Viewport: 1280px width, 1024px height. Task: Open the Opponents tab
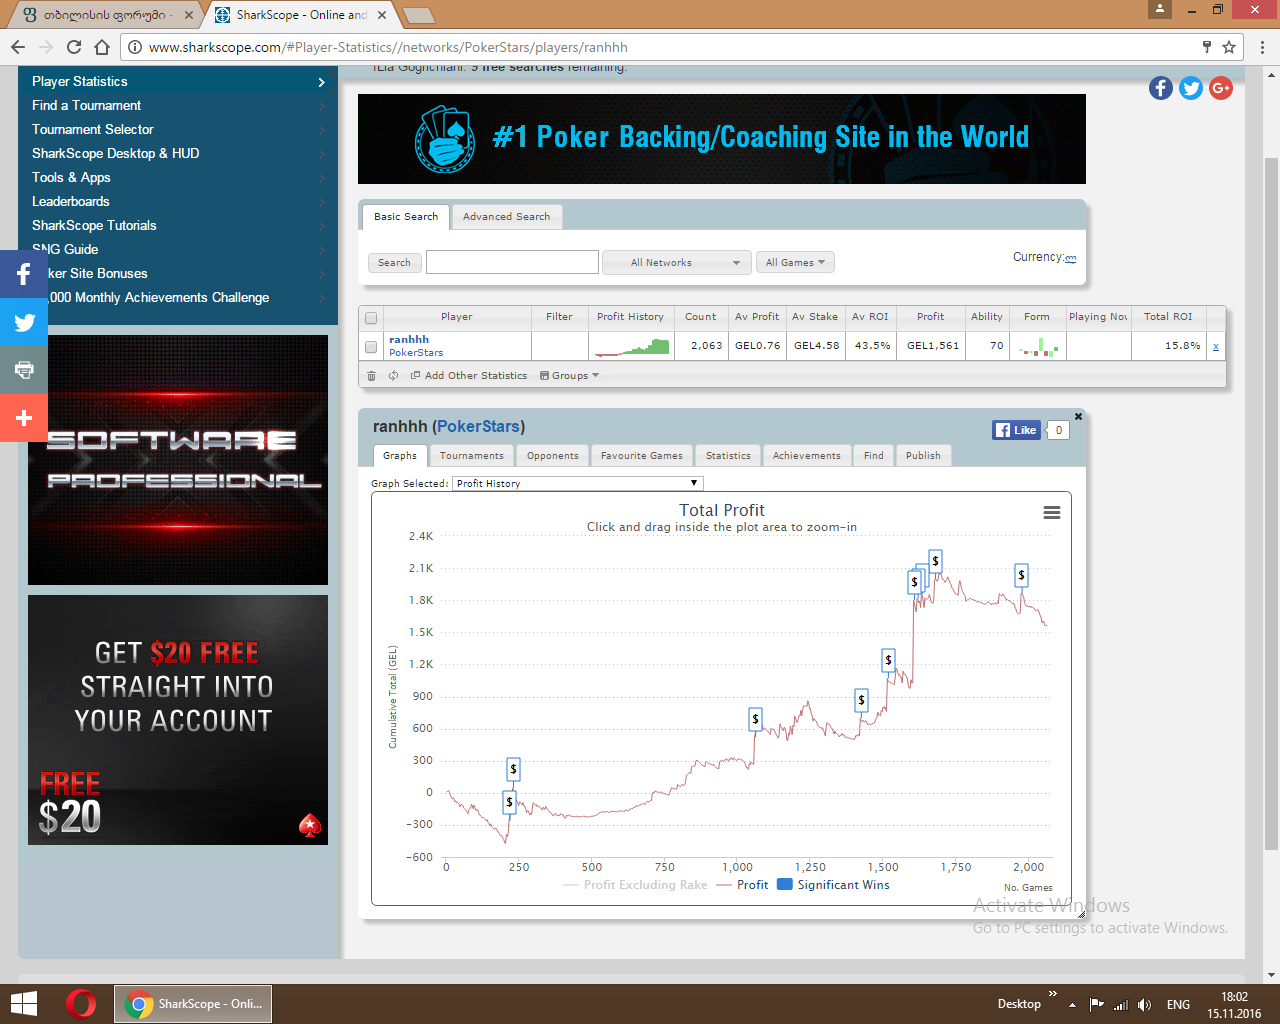[553, 456]
